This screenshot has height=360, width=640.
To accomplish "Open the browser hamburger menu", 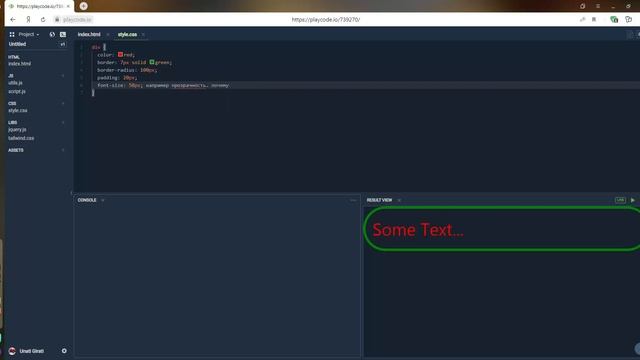I will coord(598,6).
